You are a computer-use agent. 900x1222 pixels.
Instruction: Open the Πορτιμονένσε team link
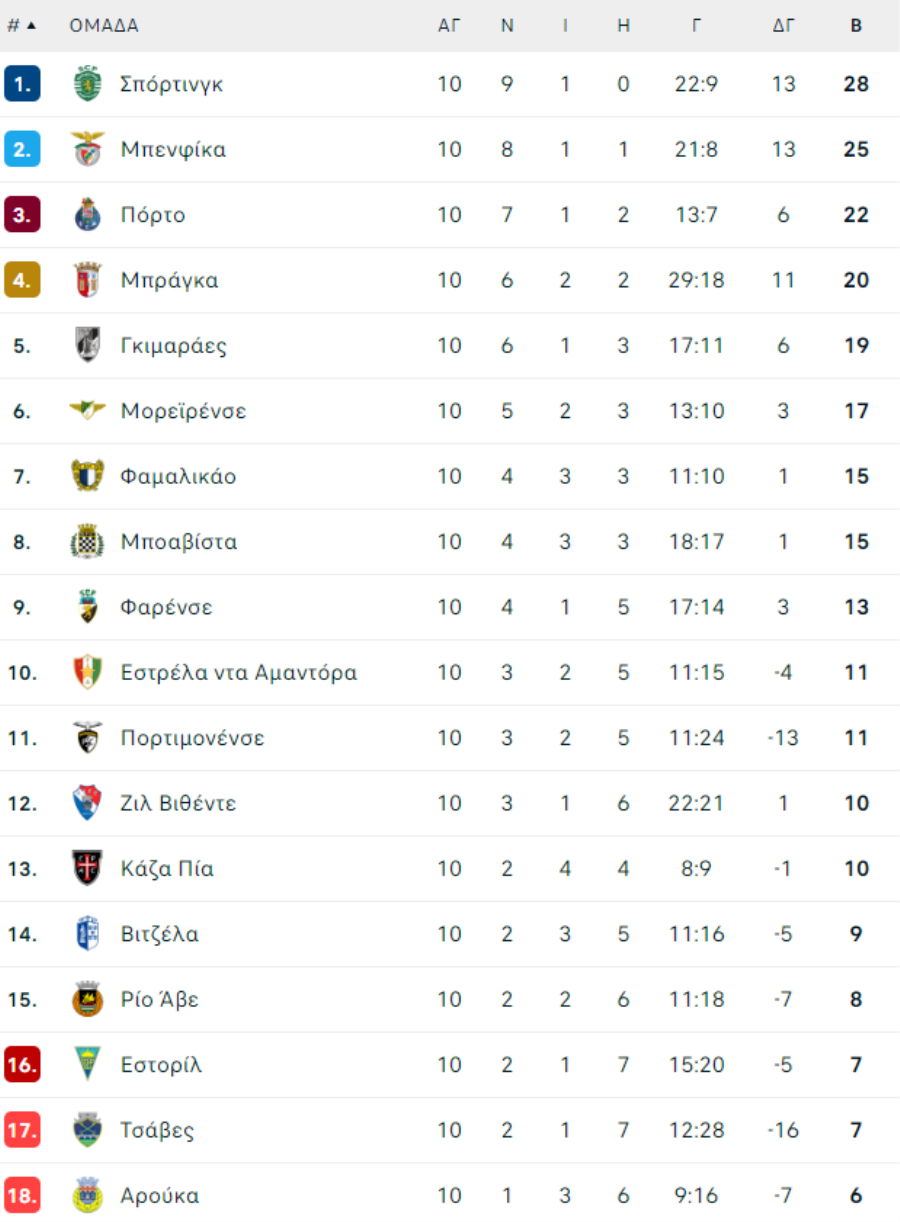point(193,739)
